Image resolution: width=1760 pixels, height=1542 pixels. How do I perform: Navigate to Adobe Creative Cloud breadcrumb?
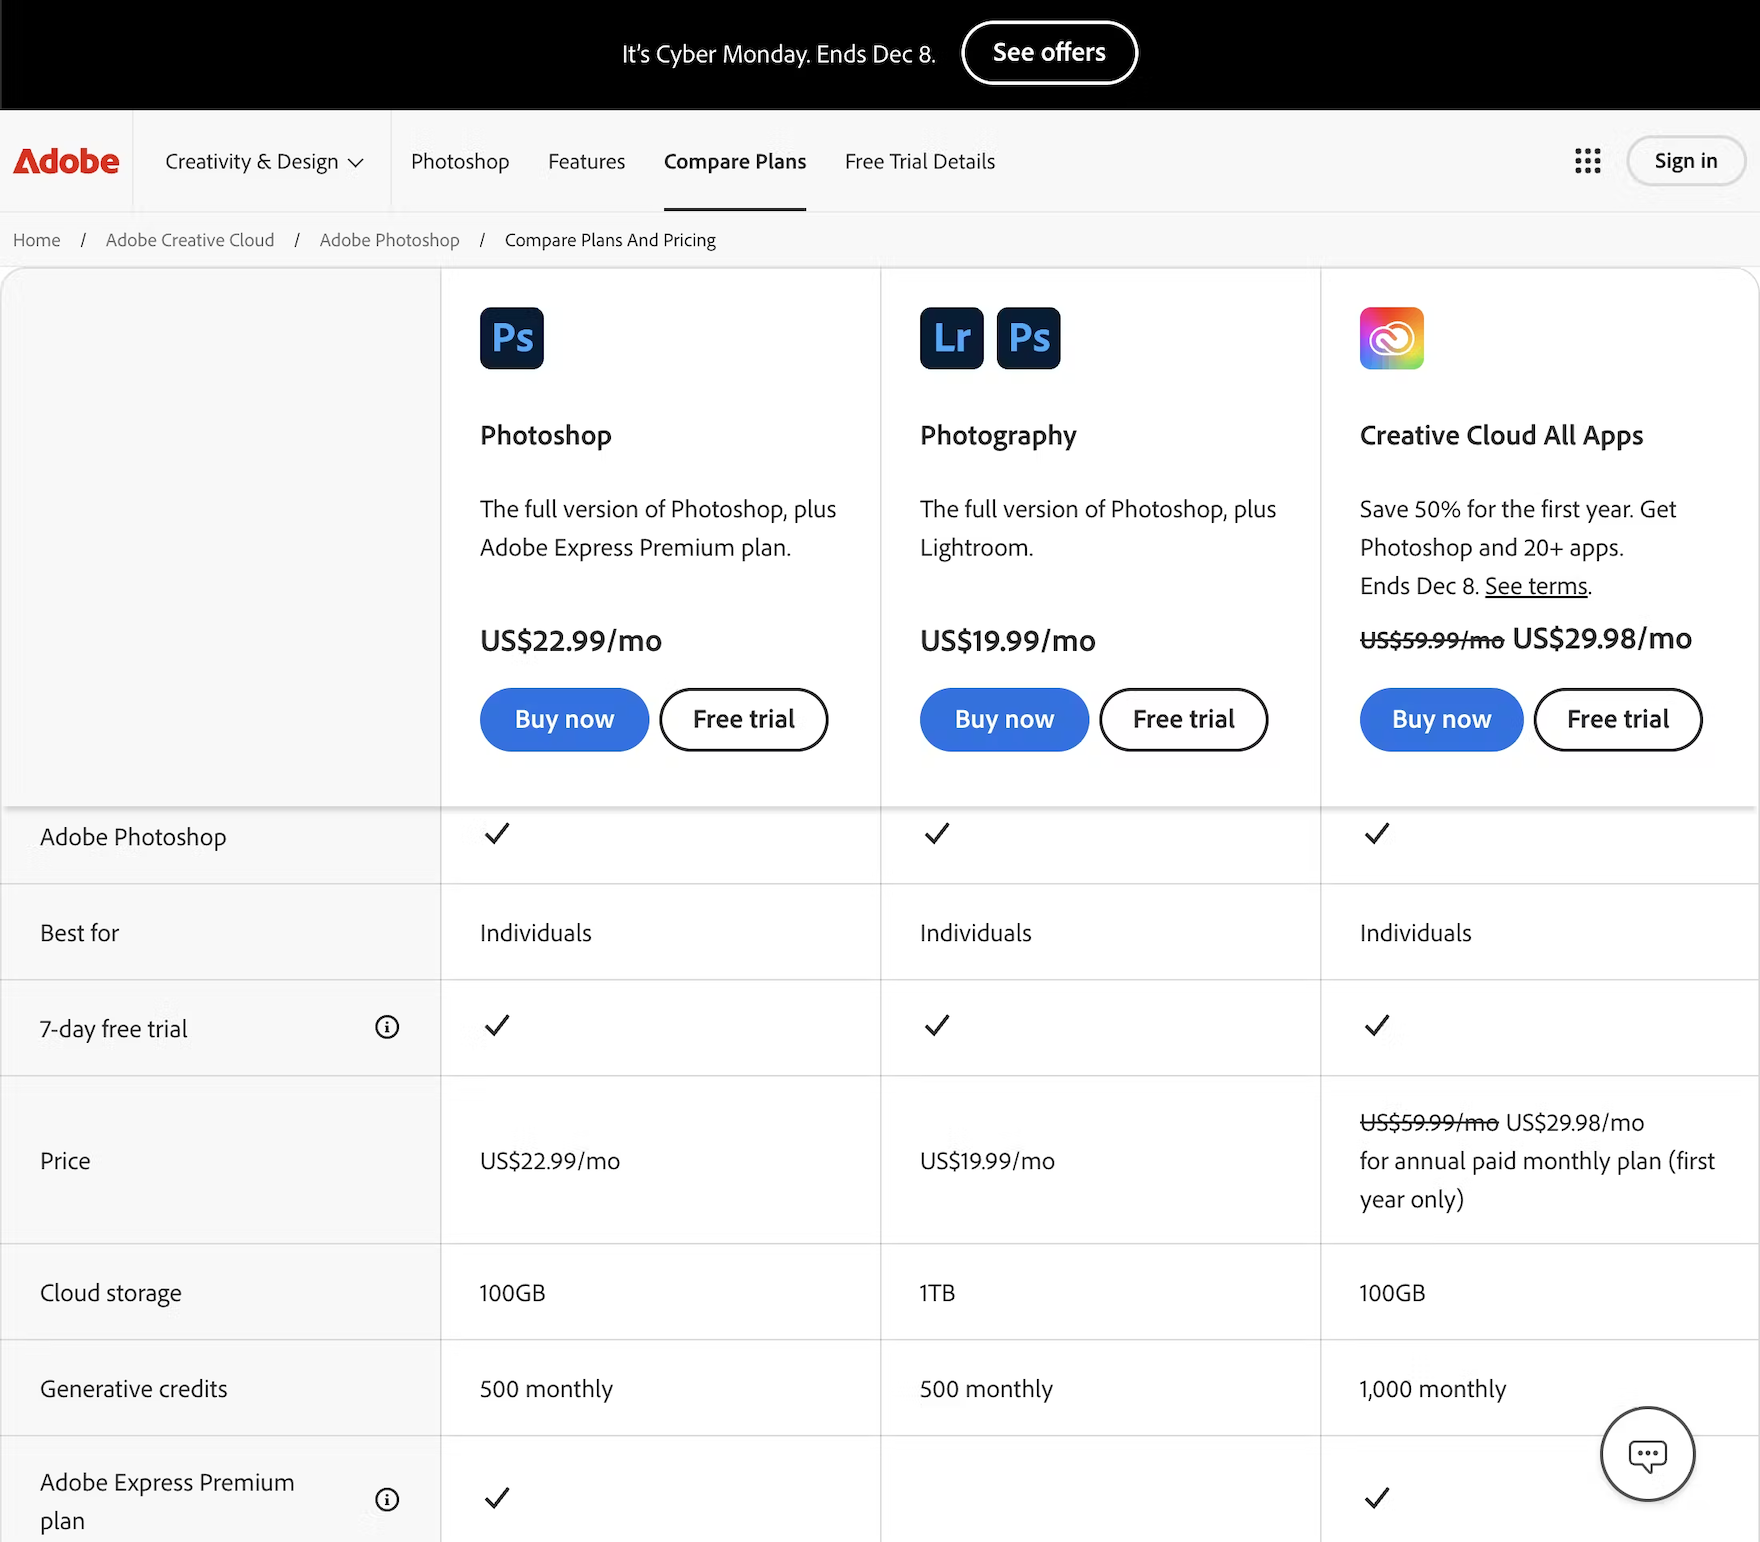click(x=190, y=240)
